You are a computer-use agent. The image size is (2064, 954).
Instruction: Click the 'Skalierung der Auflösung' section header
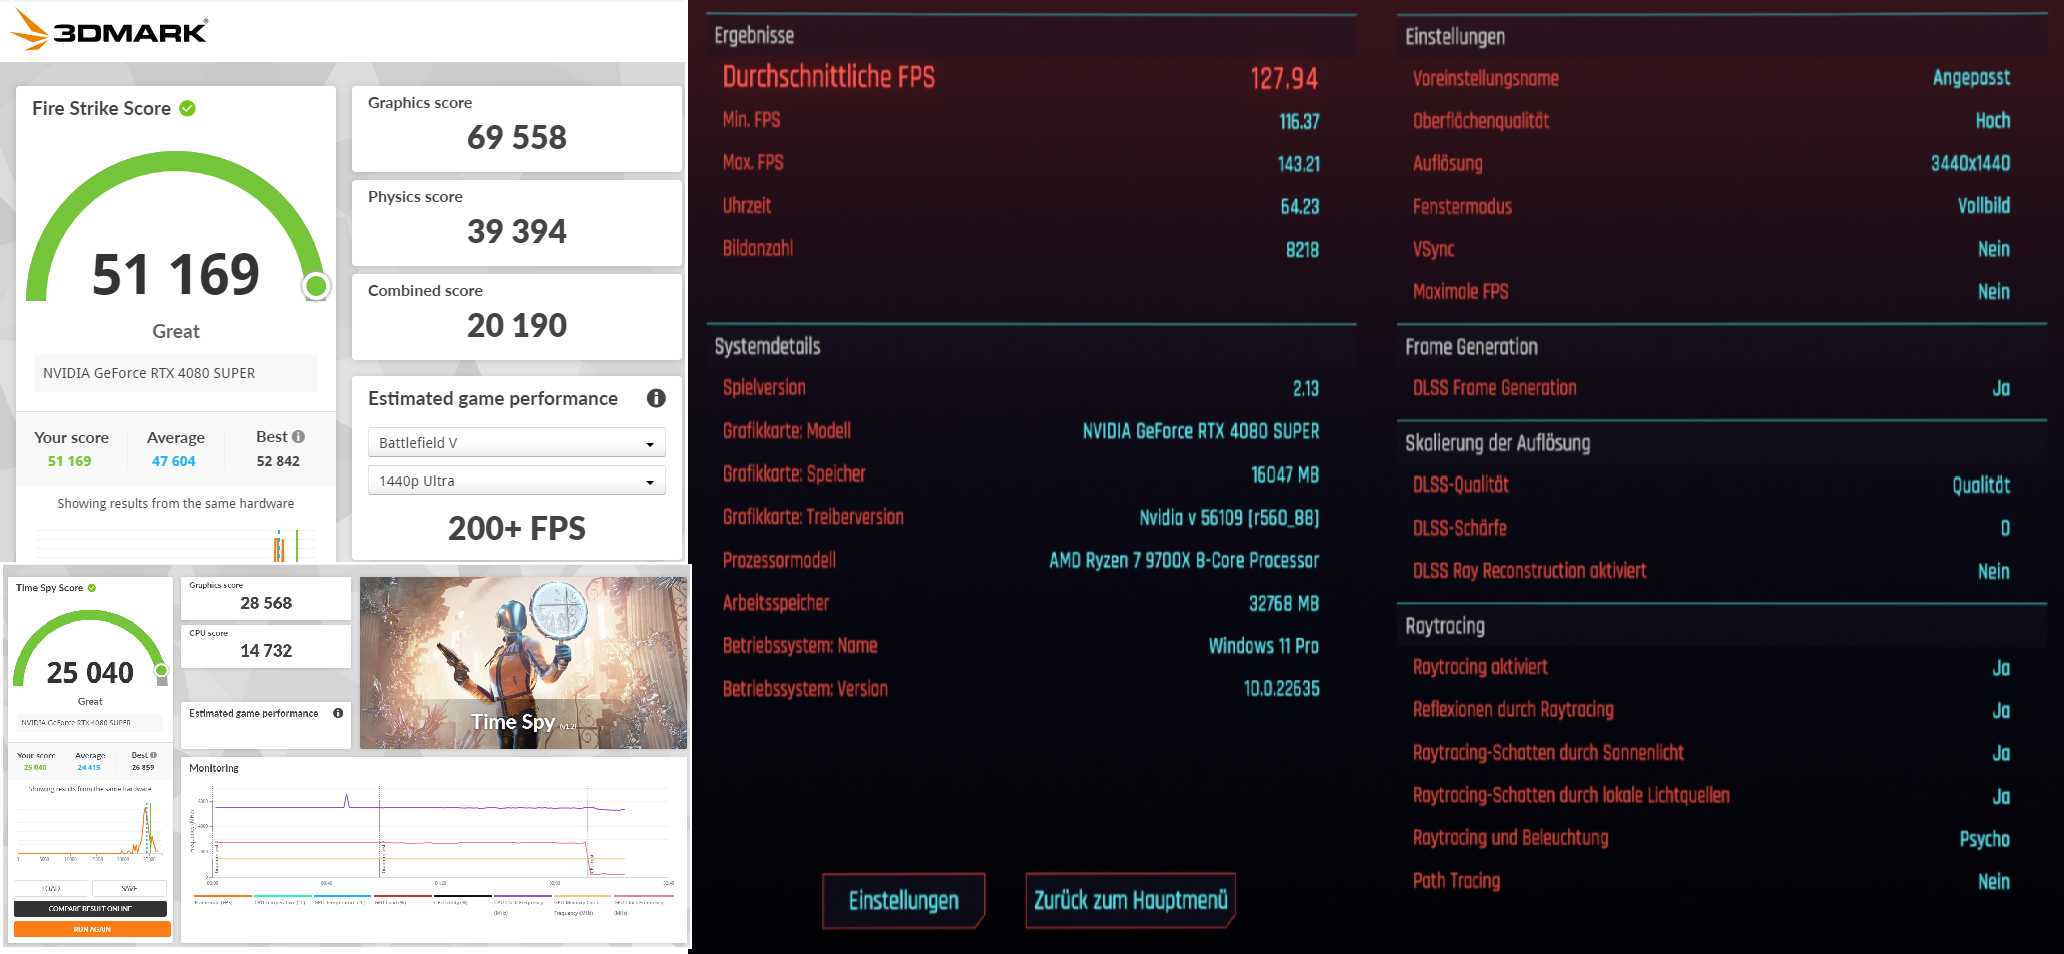1497,443
